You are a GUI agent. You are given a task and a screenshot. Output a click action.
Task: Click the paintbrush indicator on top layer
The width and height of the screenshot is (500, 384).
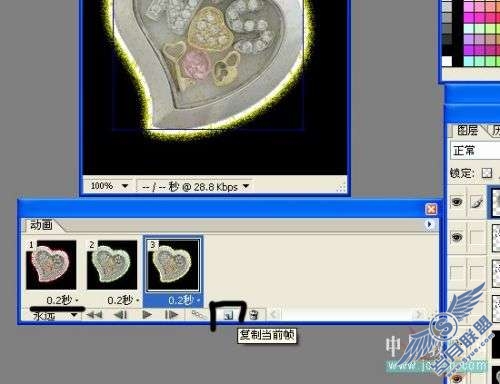(x=477, y=202)
